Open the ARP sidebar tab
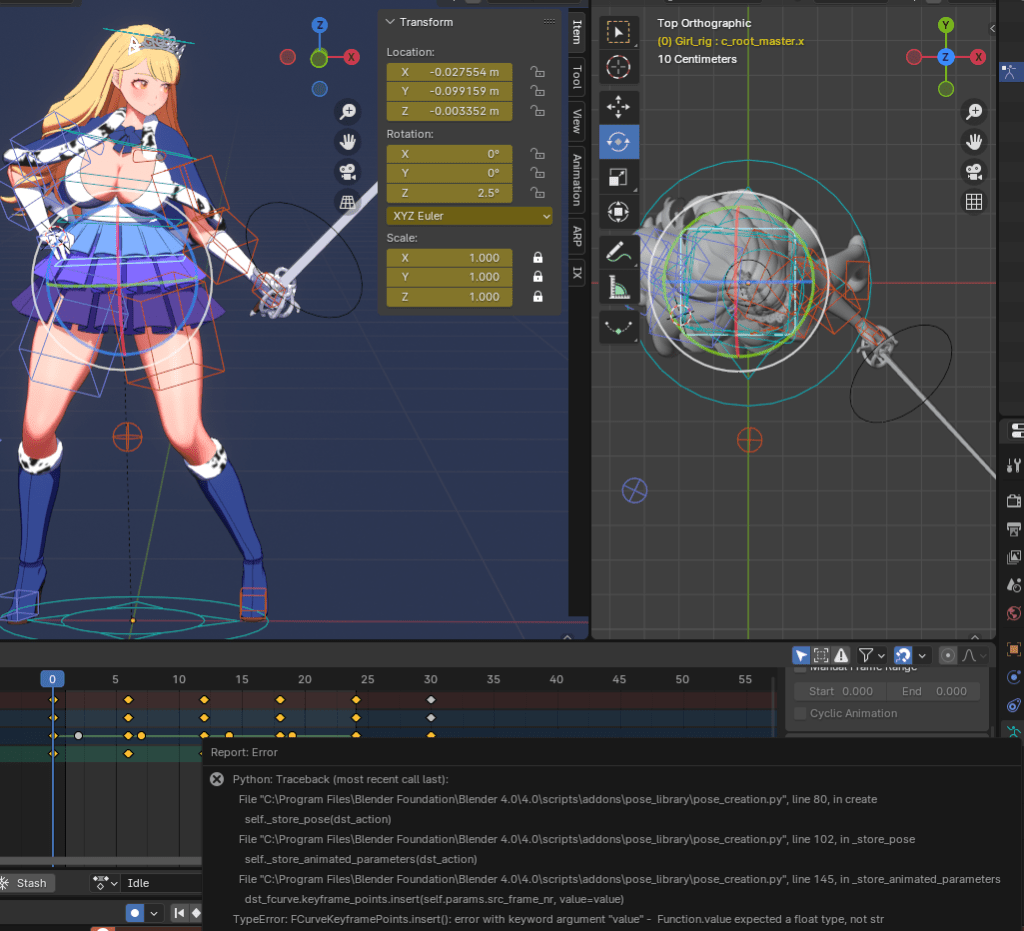This screenshot has width=1024, height=931. 577,236
